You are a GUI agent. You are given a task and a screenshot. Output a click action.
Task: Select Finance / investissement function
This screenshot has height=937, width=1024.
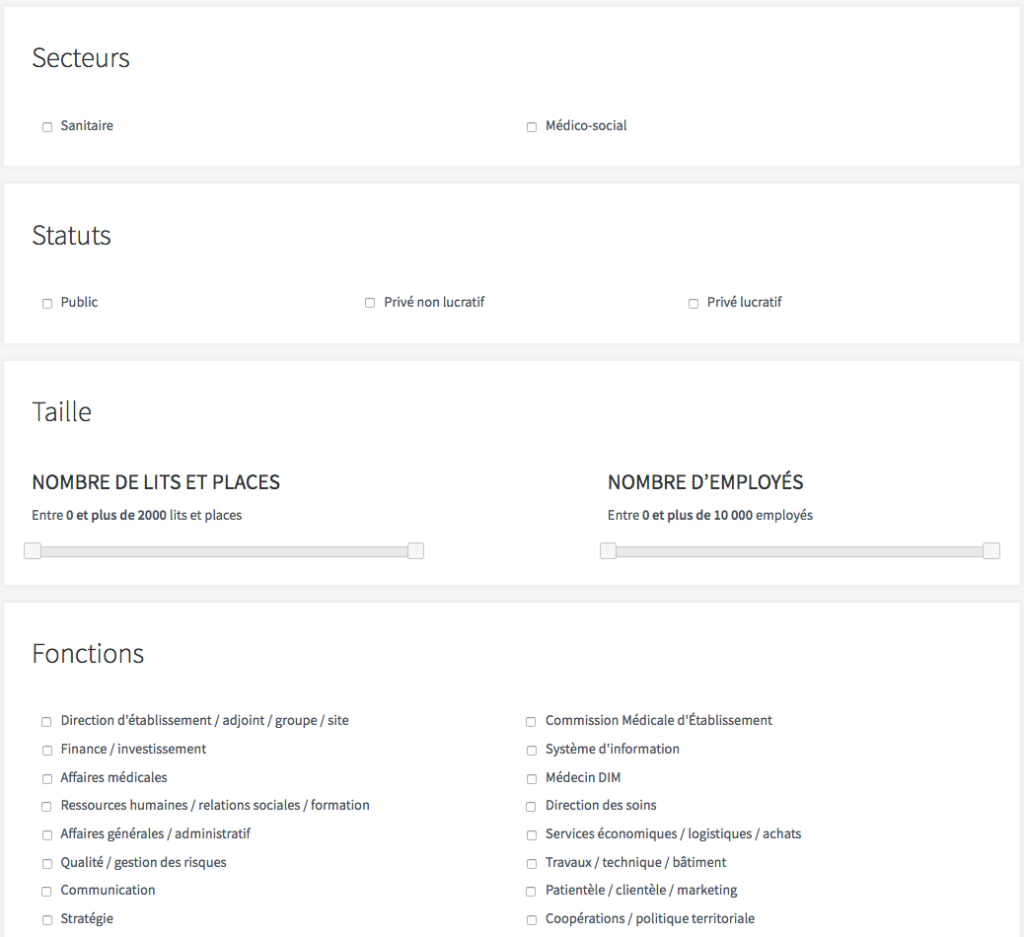pyautogui.click(x=47, y=750)
